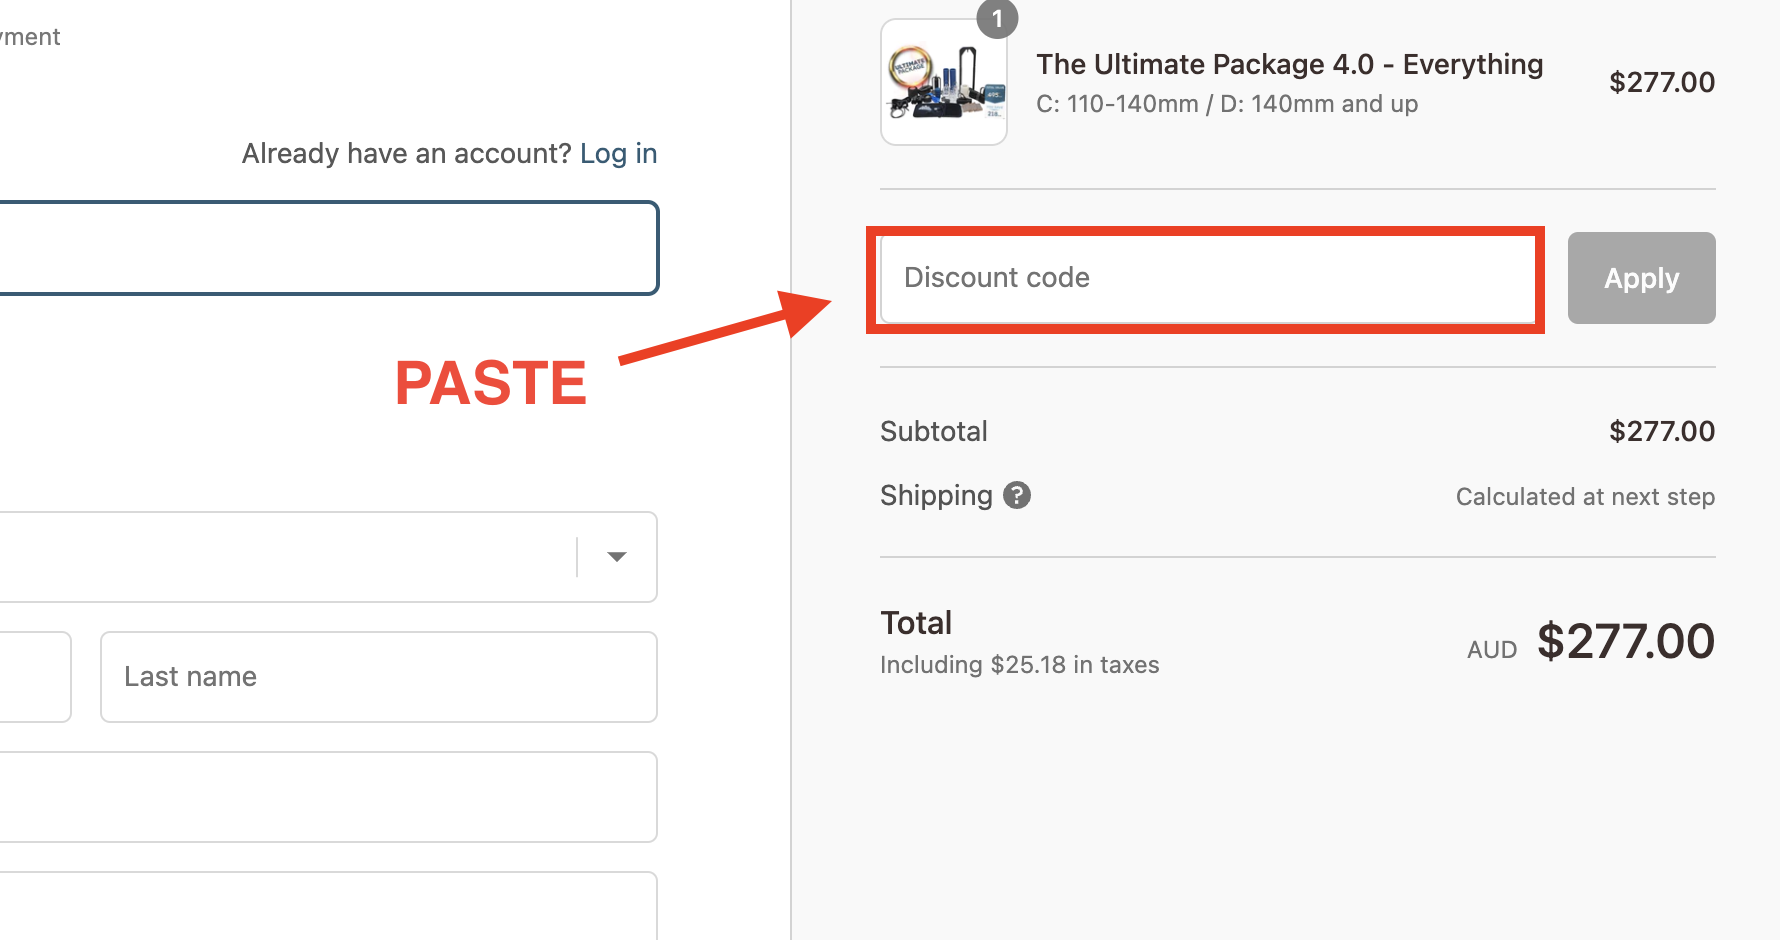
Task: Apply the discount code
Action: click(x=1641, y=278)
